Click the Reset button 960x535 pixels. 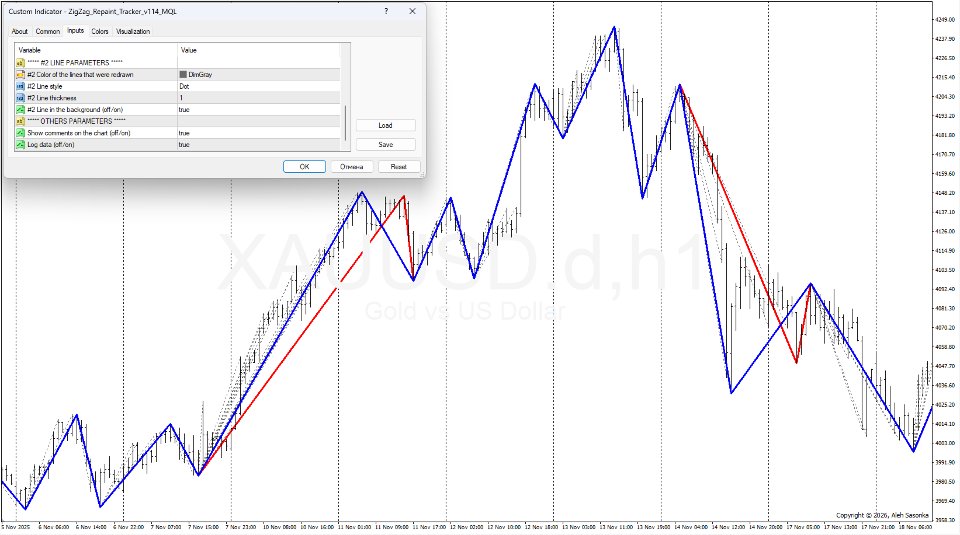click(x=399, y=166)
